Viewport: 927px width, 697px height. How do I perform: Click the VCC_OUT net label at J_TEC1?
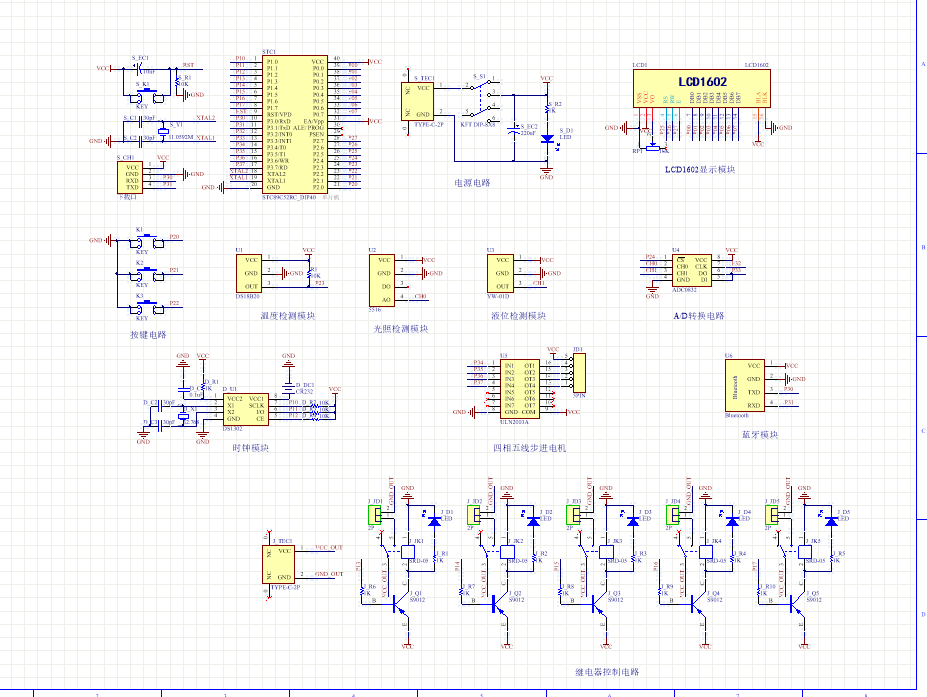[x=329, y=548]
